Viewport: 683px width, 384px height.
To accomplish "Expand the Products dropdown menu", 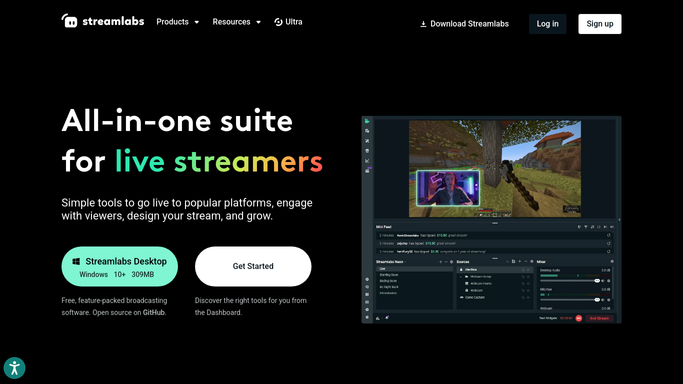I will click(x=178, y=22).
